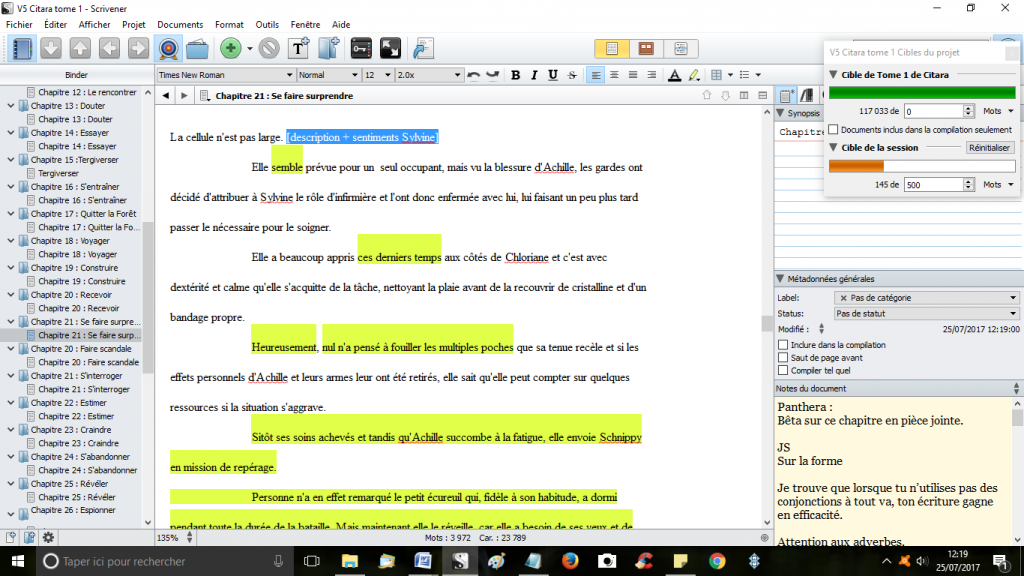This screenshot has width=1024, height=576.
Task: Open the session Mots unit dropdown
Action: coord(999,185)
